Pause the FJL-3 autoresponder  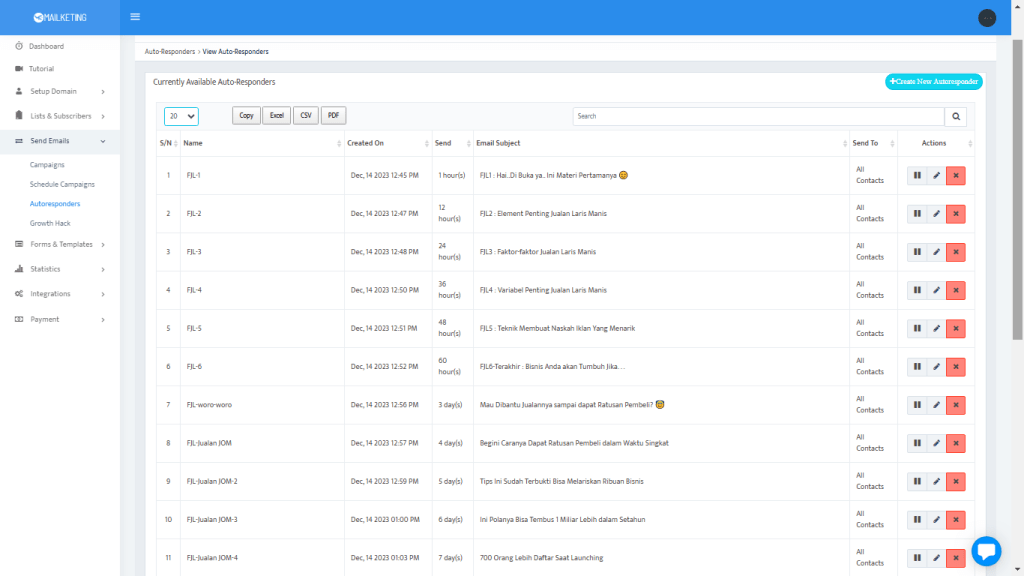click(x=917, y=252)
